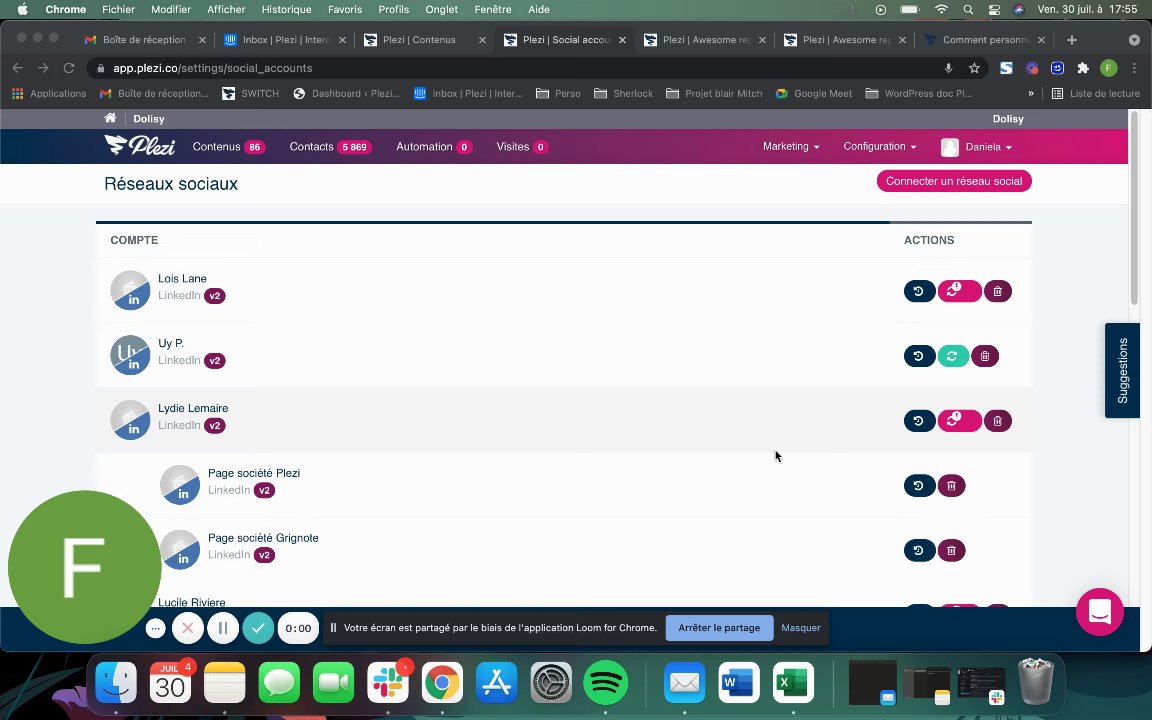
Task: Bookmark this page with star icon
Action: pyautogui.click(x=974, y=68)
